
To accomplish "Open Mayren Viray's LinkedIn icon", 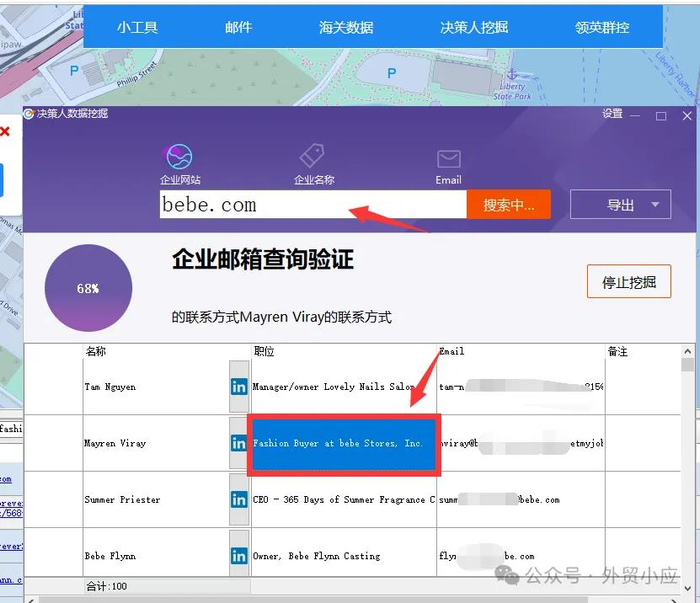I will 239,443.
